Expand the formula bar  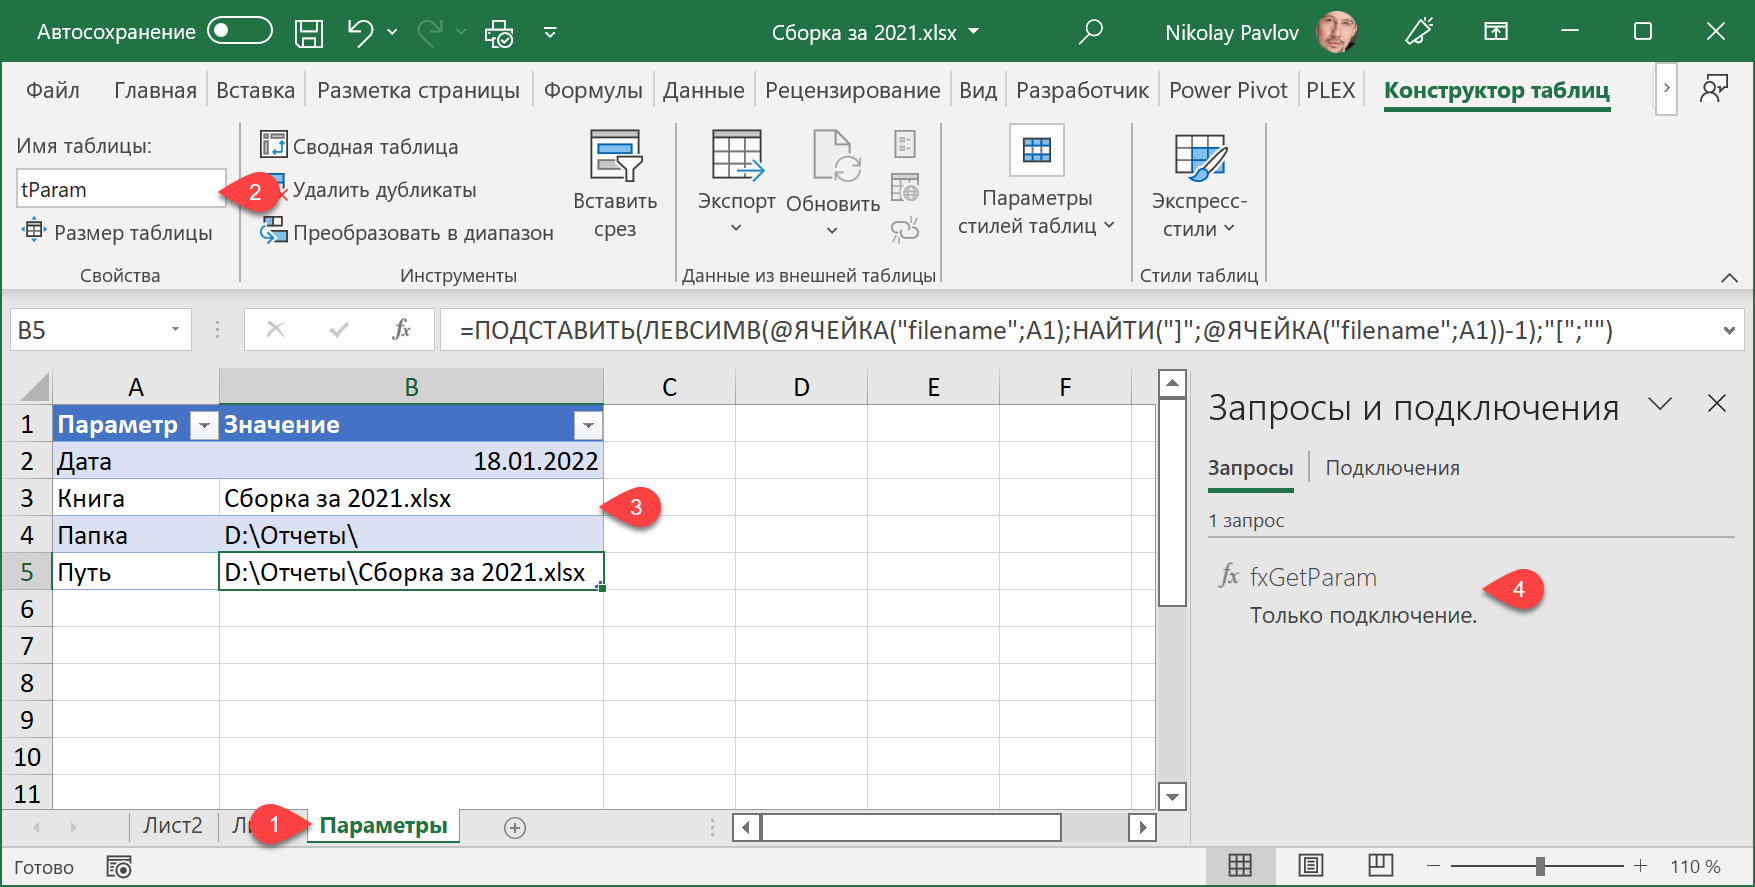1729,330
